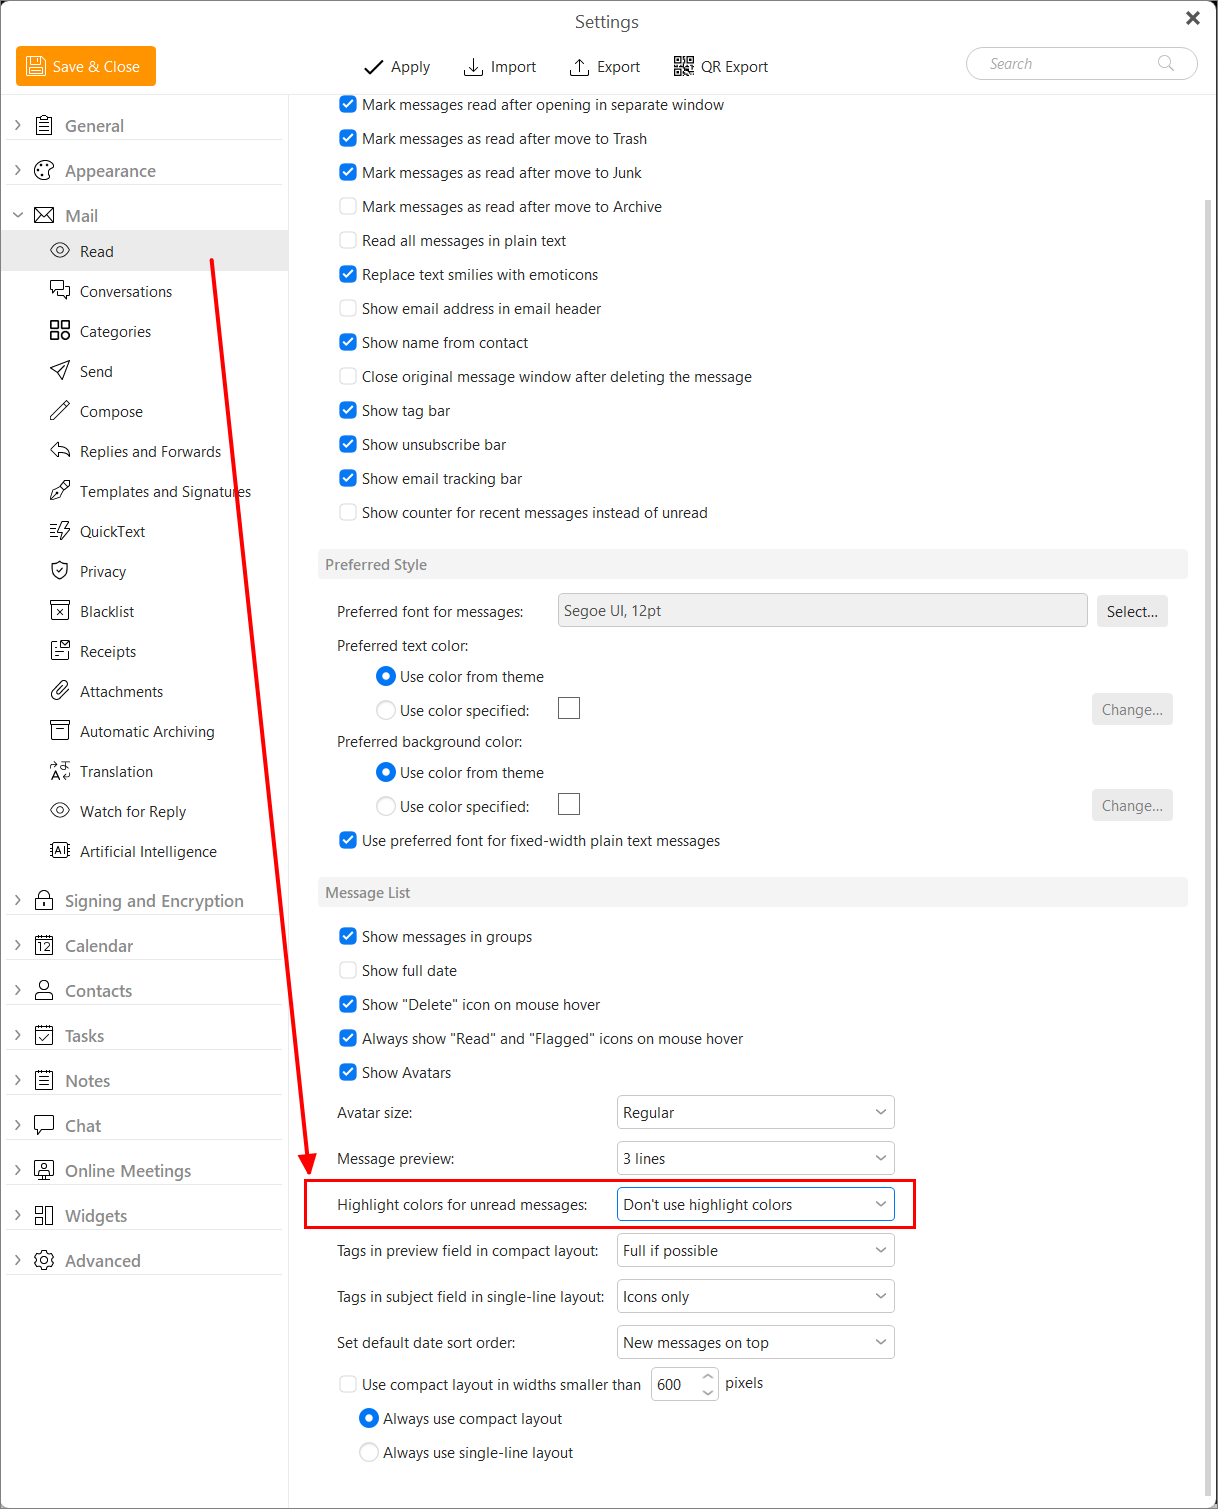Uncheck Show Avatars checkbox

(x=348, y=1072)
